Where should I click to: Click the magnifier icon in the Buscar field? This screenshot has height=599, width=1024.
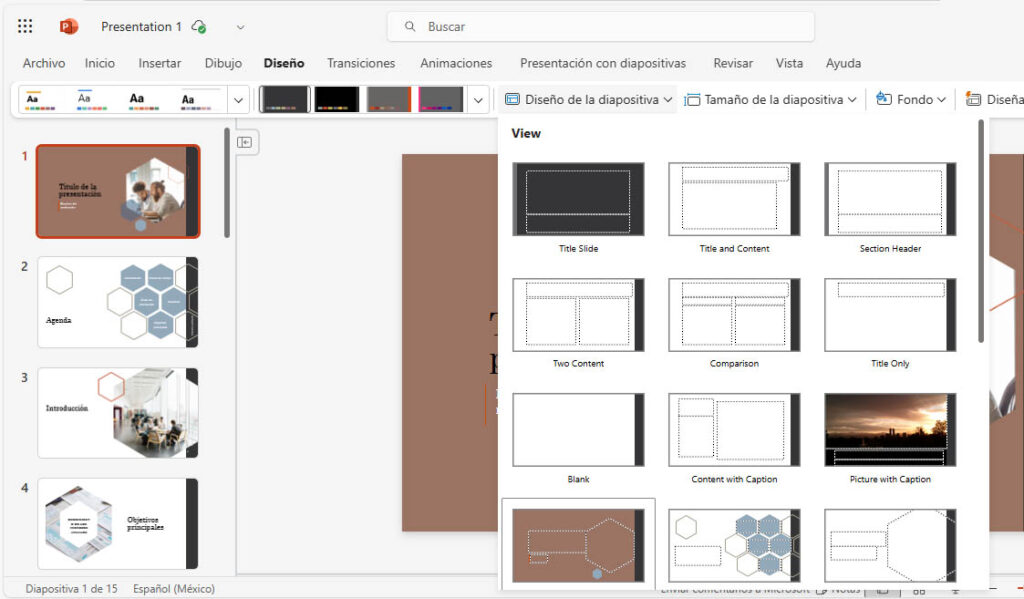pos(410,26)
